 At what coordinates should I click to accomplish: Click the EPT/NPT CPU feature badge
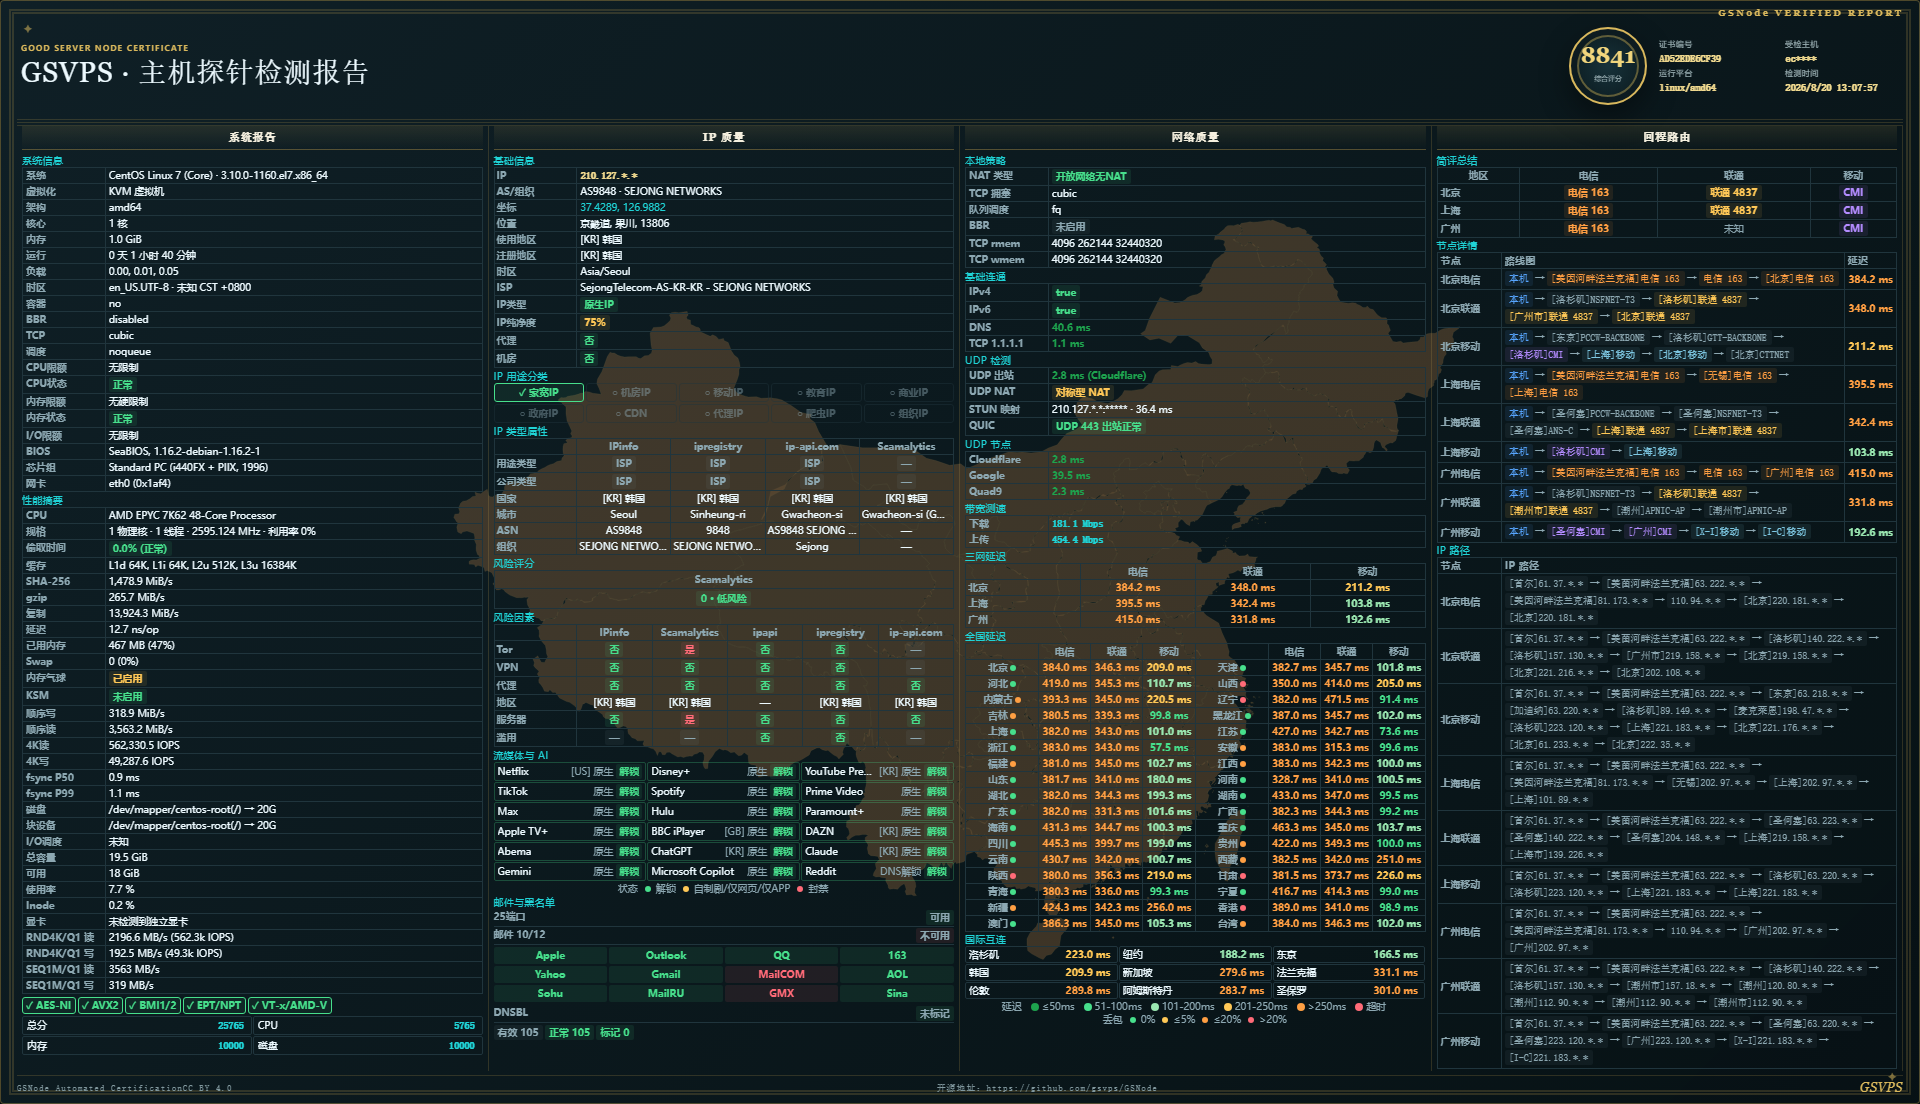(x=214, y=1006)
